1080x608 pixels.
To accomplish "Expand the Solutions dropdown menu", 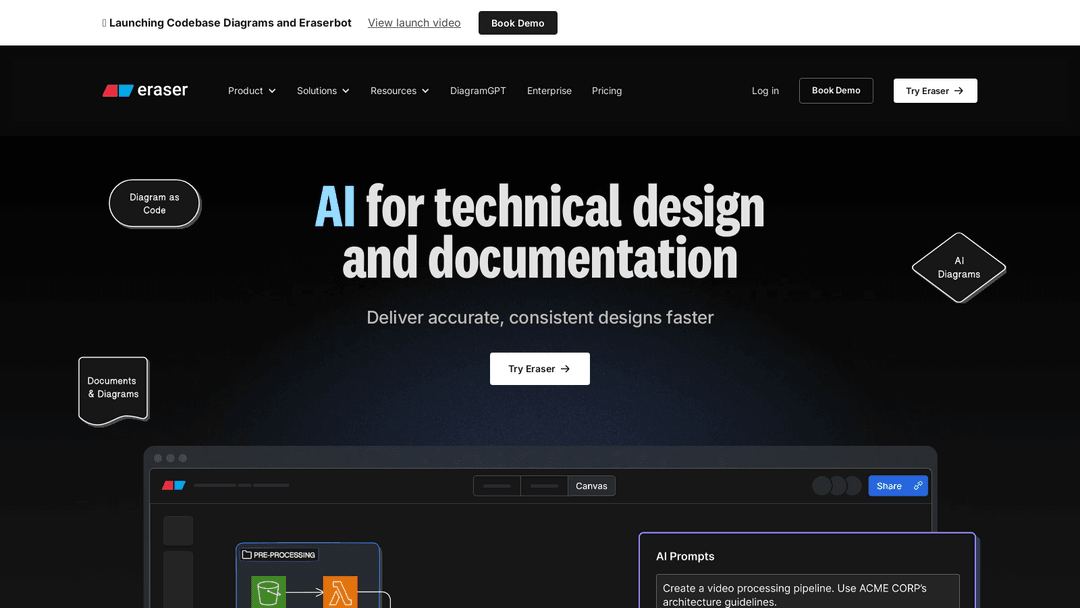I will coord(322,91).
